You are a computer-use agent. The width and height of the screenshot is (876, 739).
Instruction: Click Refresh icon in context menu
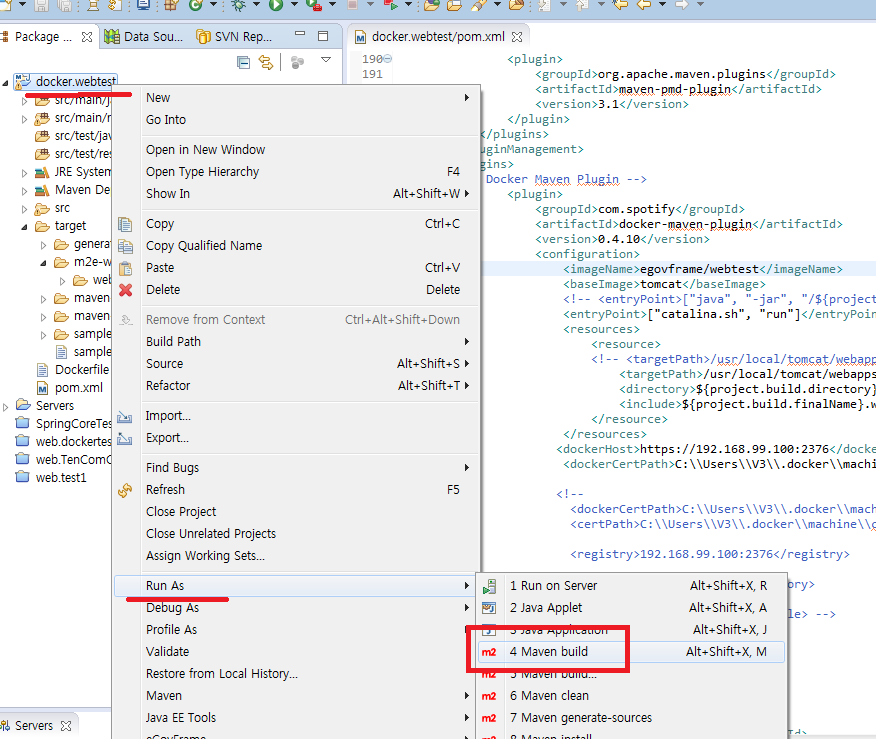click(126, 490)
